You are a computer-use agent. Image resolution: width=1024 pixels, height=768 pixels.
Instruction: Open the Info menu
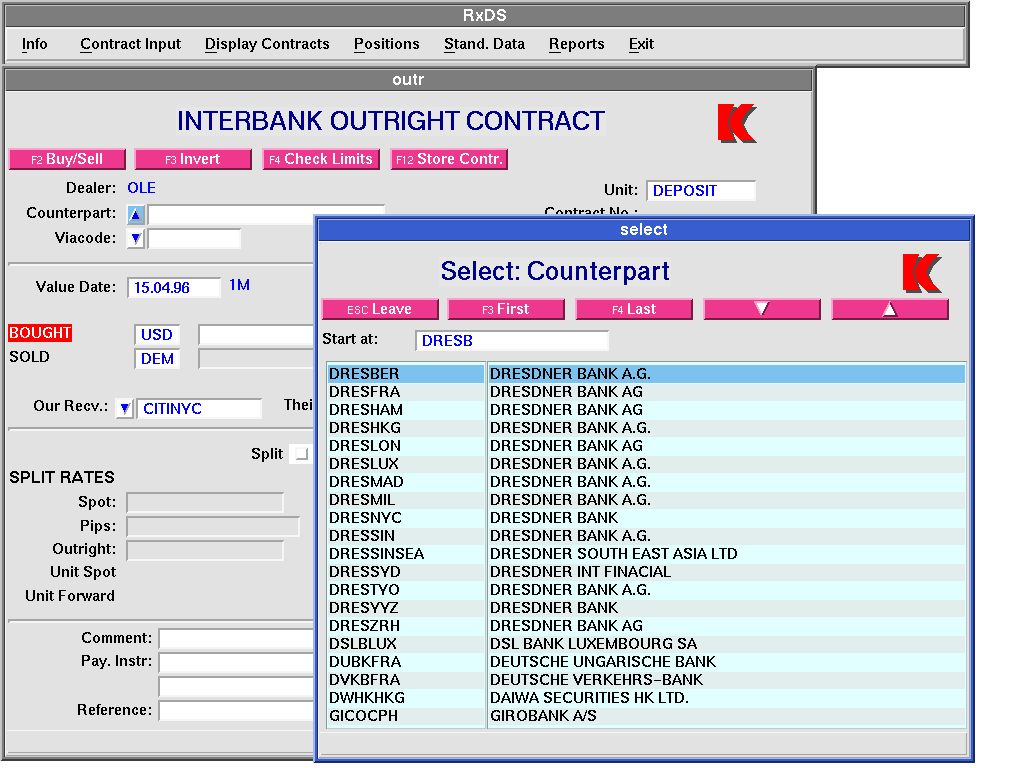click(x=35, y=44)
